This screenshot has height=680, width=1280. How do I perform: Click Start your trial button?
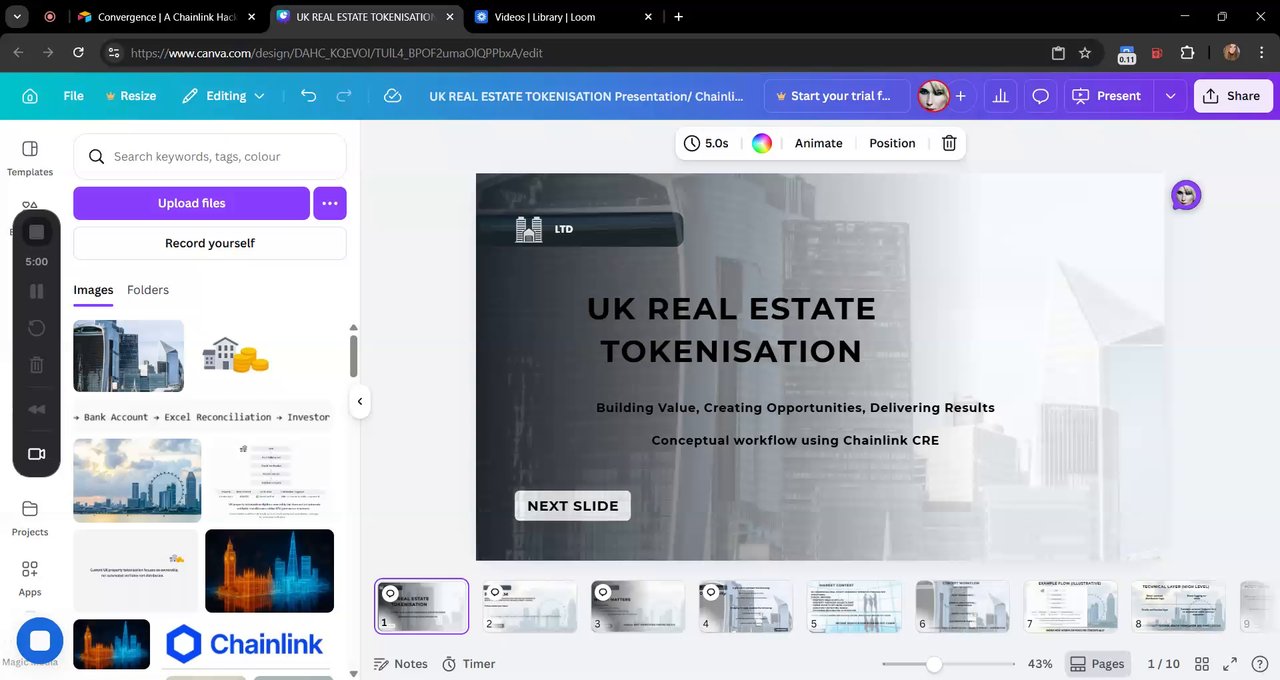click(837, 96)
